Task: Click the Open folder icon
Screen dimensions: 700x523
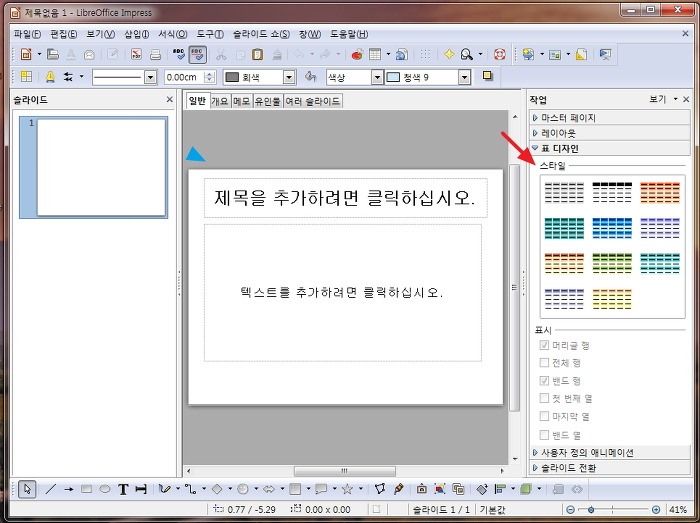Action: point(53,54)
